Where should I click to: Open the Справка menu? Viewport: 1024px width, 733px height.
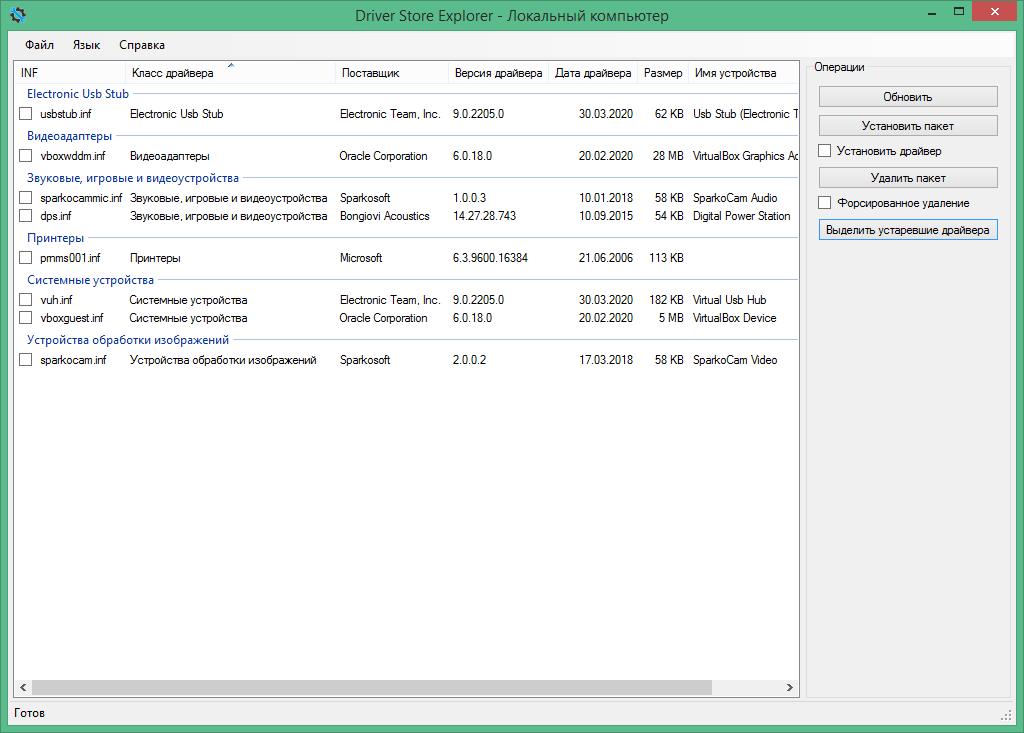point(142,45)
